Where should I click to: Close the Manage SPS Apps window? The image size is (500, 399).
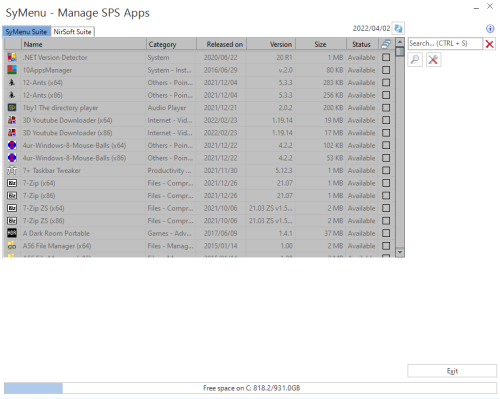coord(490,6)
